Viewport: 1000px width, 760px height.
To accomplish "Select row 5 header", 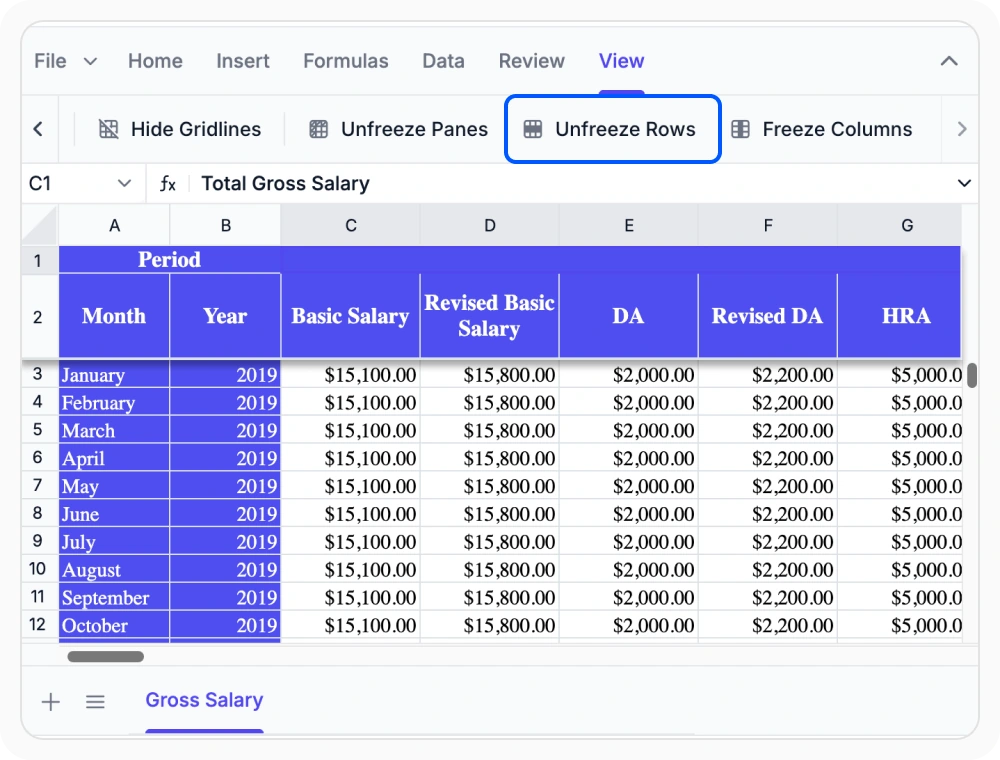I will point(40,430).
